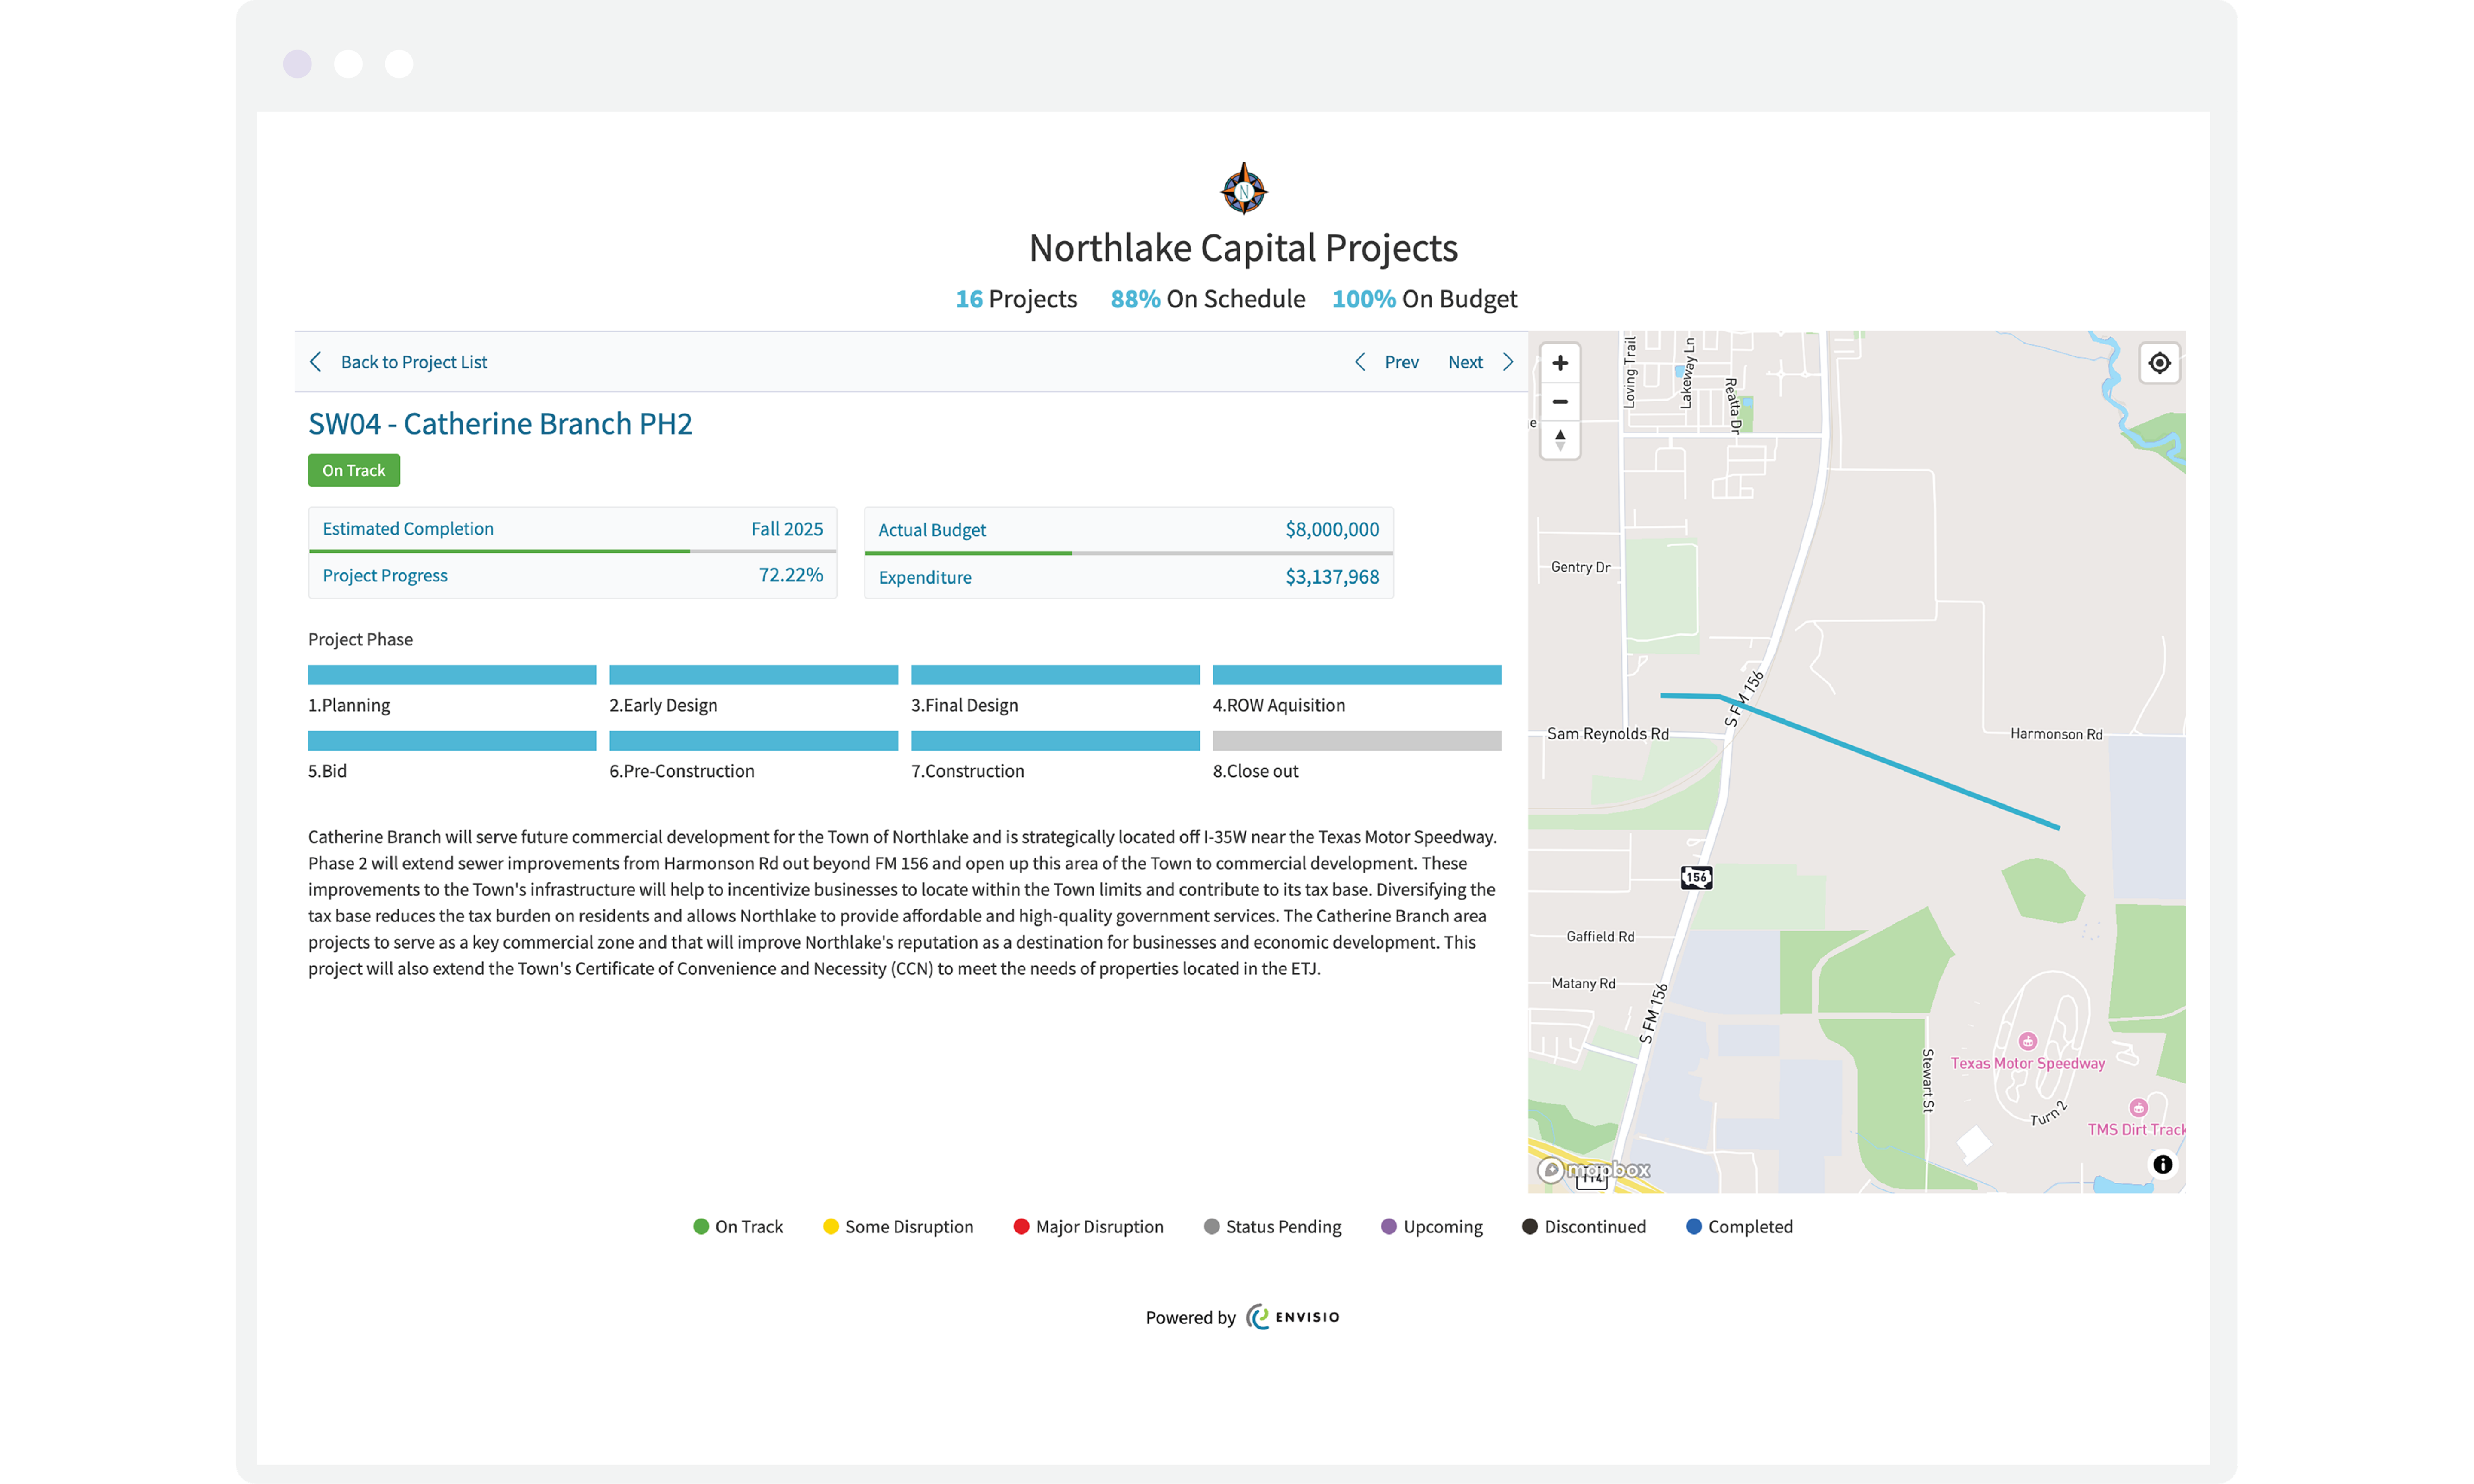Click the Envisio logo link

[1292, 1317]
